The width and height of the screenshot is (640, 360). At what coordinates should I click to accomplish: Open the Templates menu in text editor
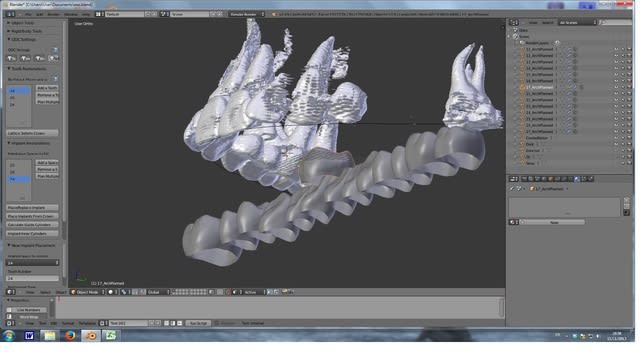click(87, 323)
